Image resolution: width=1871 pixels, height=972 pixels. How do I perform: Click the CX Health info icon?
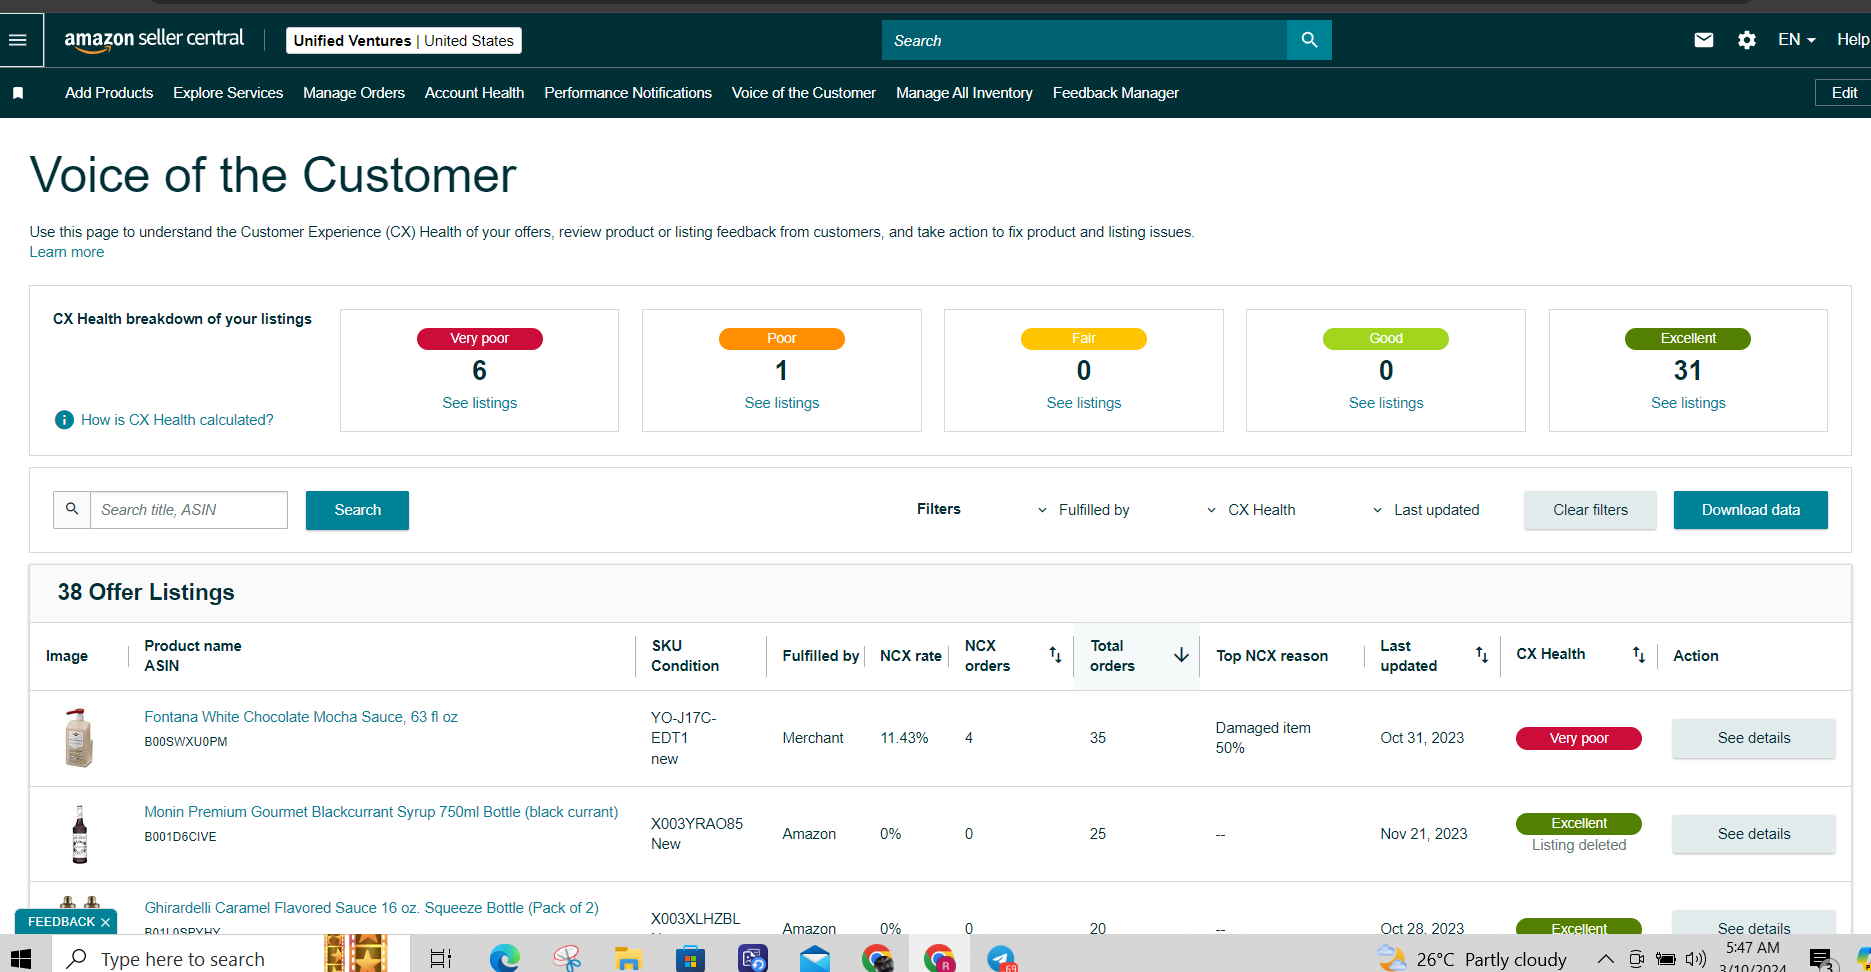coord(64,420)
